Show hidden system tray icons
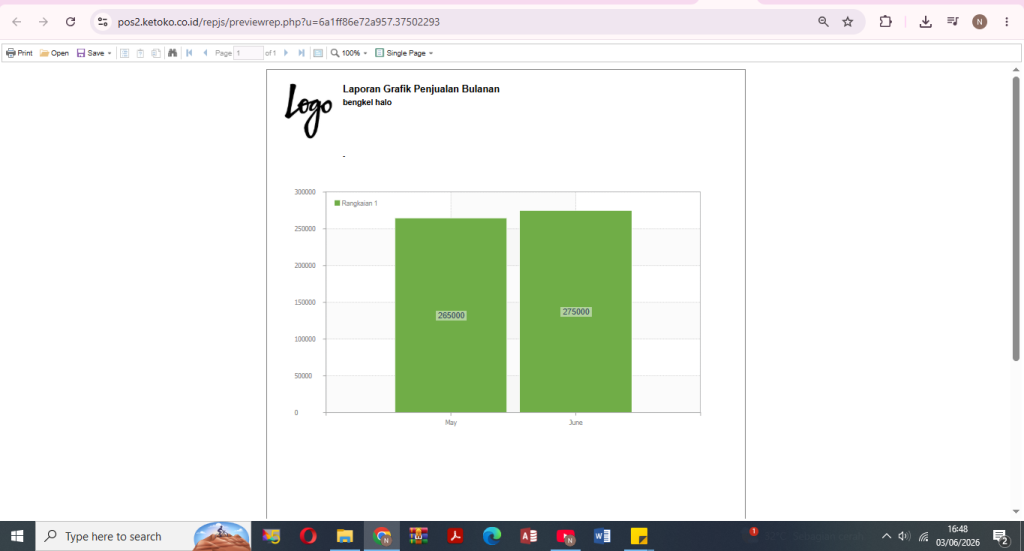 point(886,536)
